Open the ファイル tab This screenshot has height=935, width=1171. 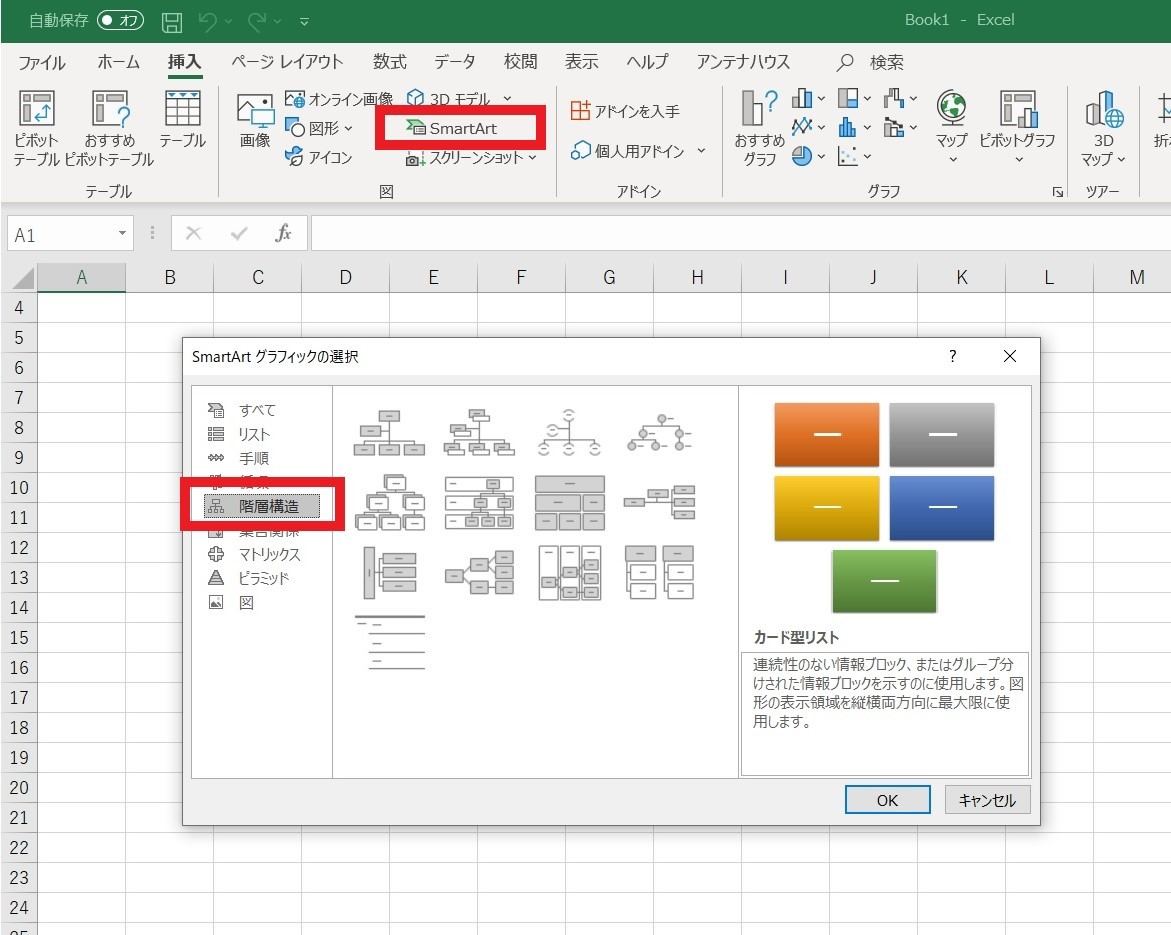pos(42,62)
